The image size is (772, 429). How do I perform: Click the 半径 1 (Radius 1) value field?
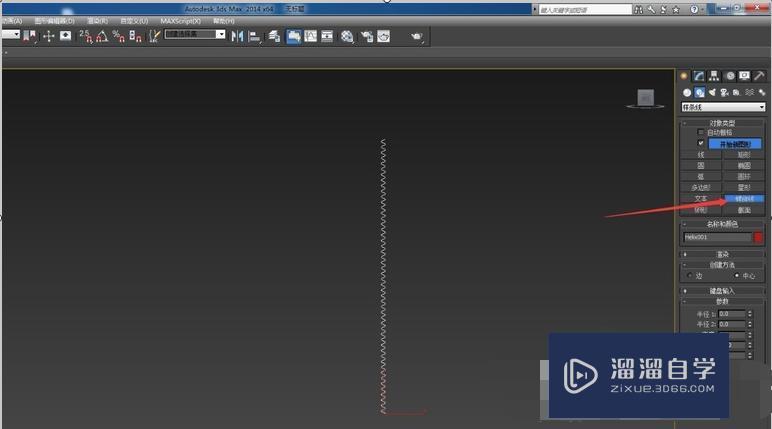coord(732,314)
